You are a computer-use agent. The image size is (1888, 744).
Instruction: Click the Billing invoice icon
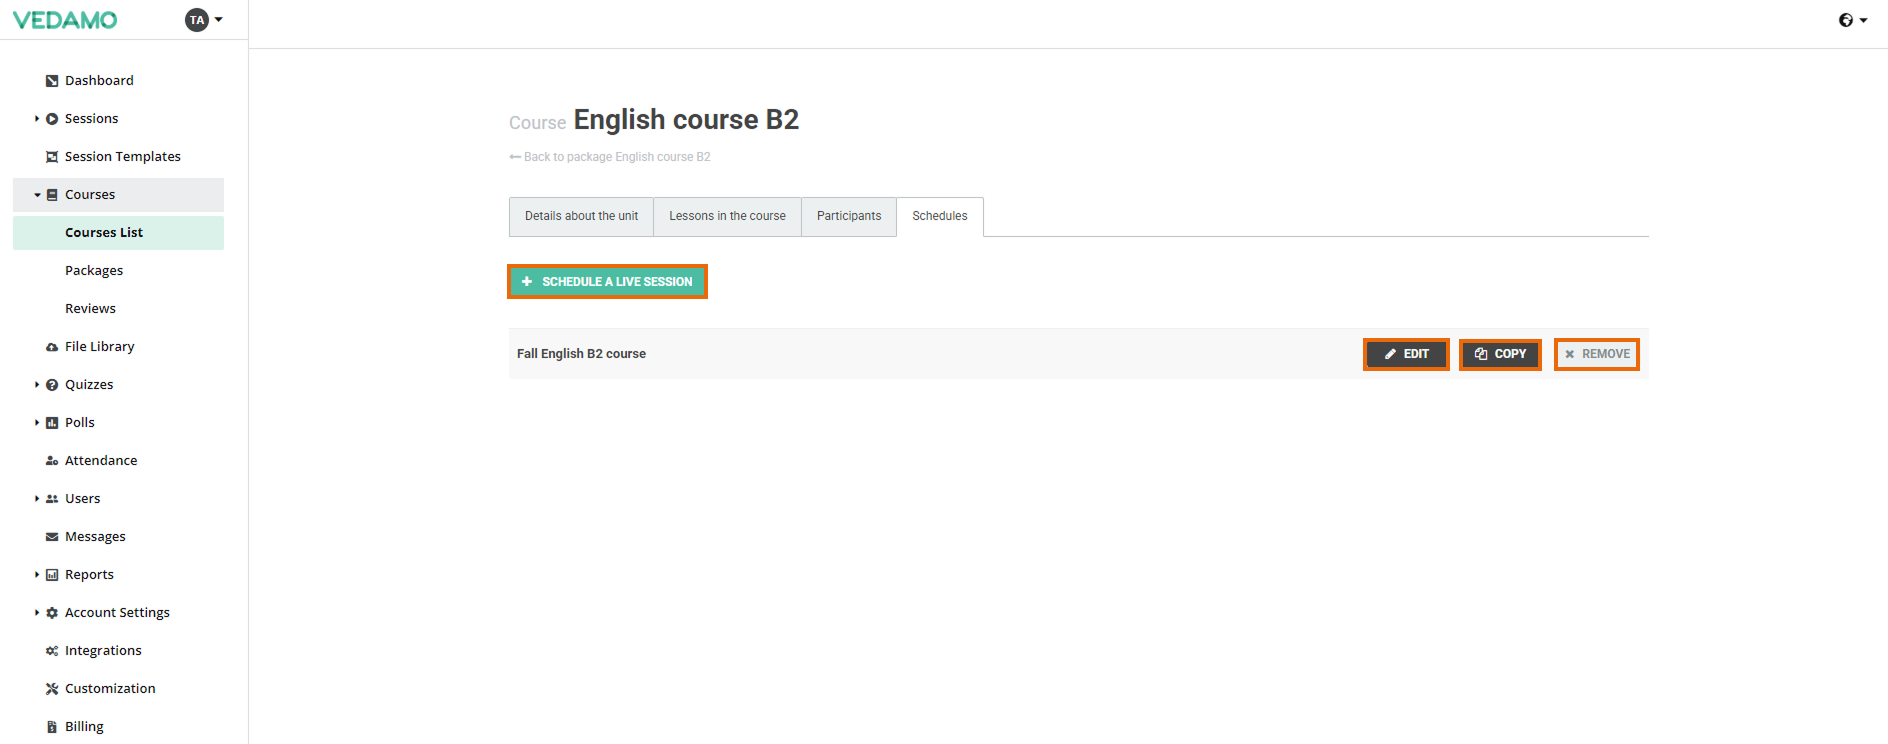52,727
